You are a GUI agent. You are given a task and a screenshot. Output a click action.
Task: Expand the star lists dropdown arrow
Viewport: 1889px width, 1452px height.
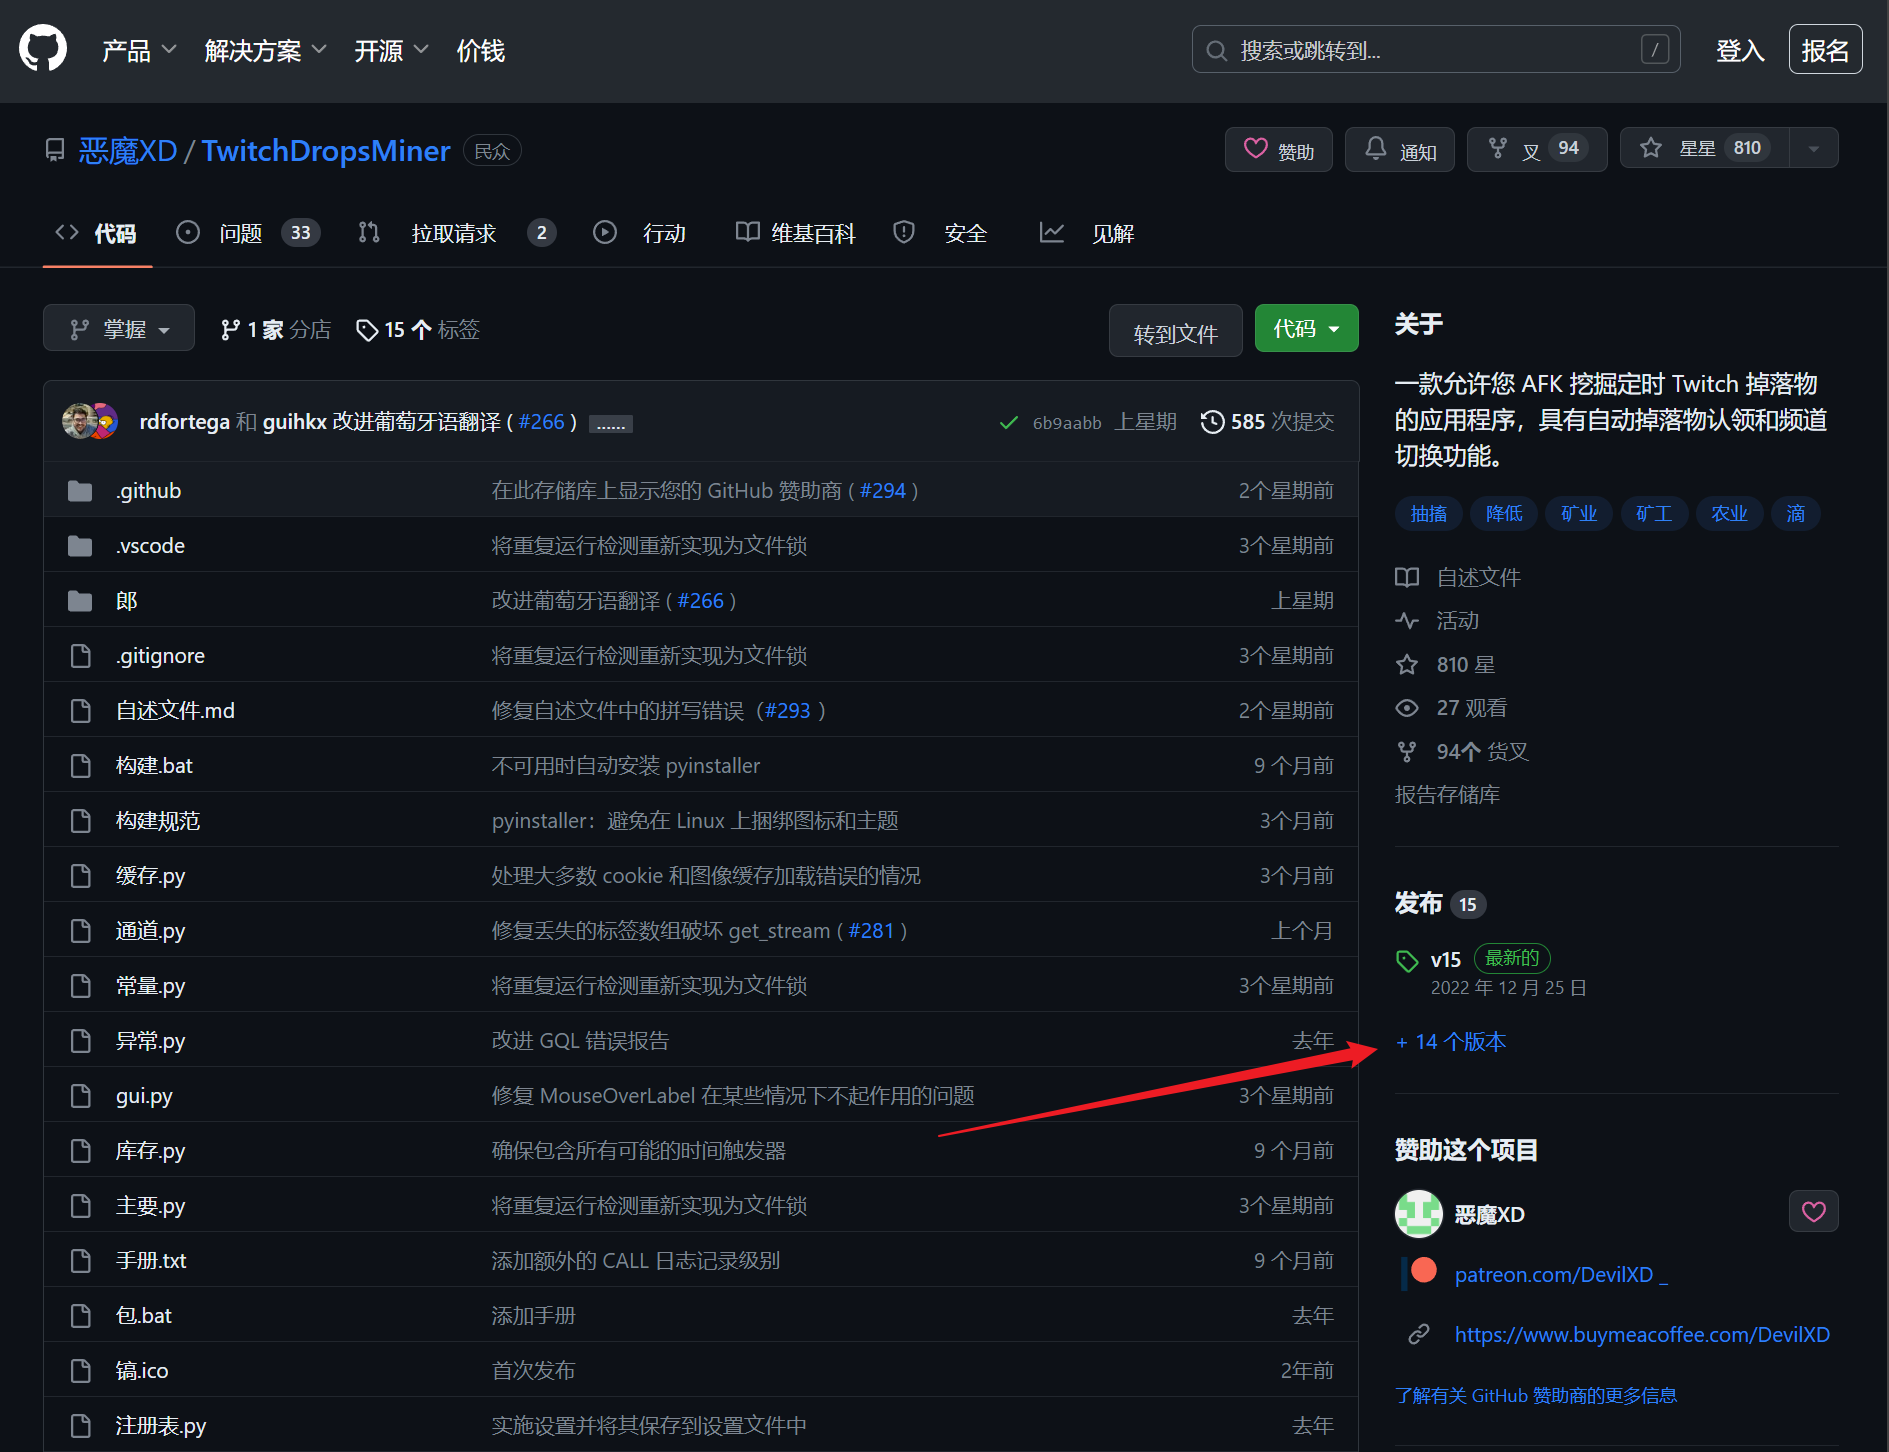pyautogui.click(x=1814, y=149)
